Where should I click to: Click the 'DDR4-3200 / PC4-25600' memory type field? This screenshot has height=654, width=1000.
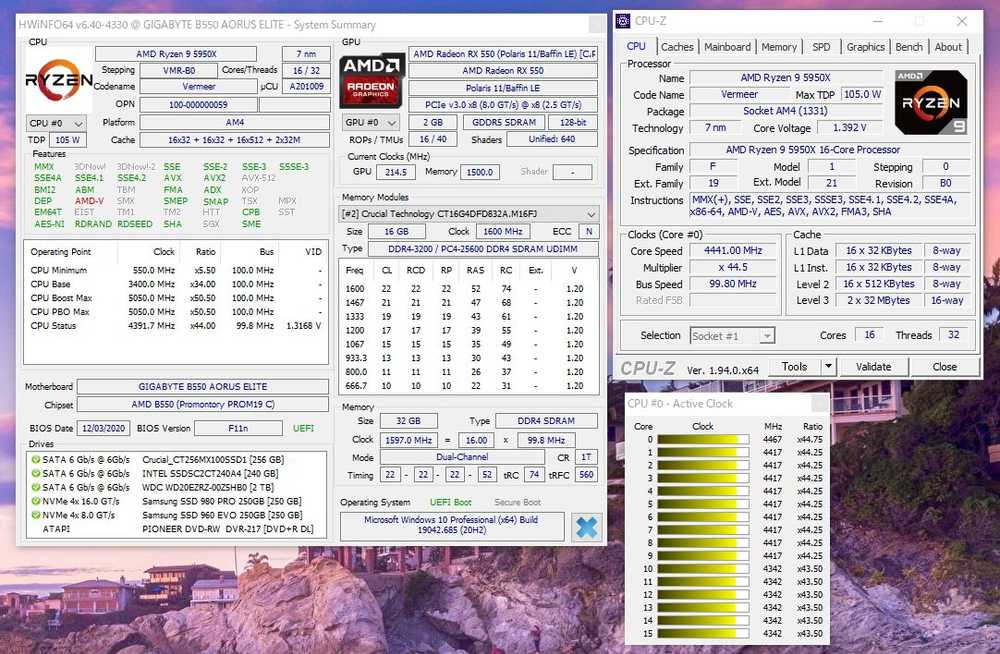483,249
